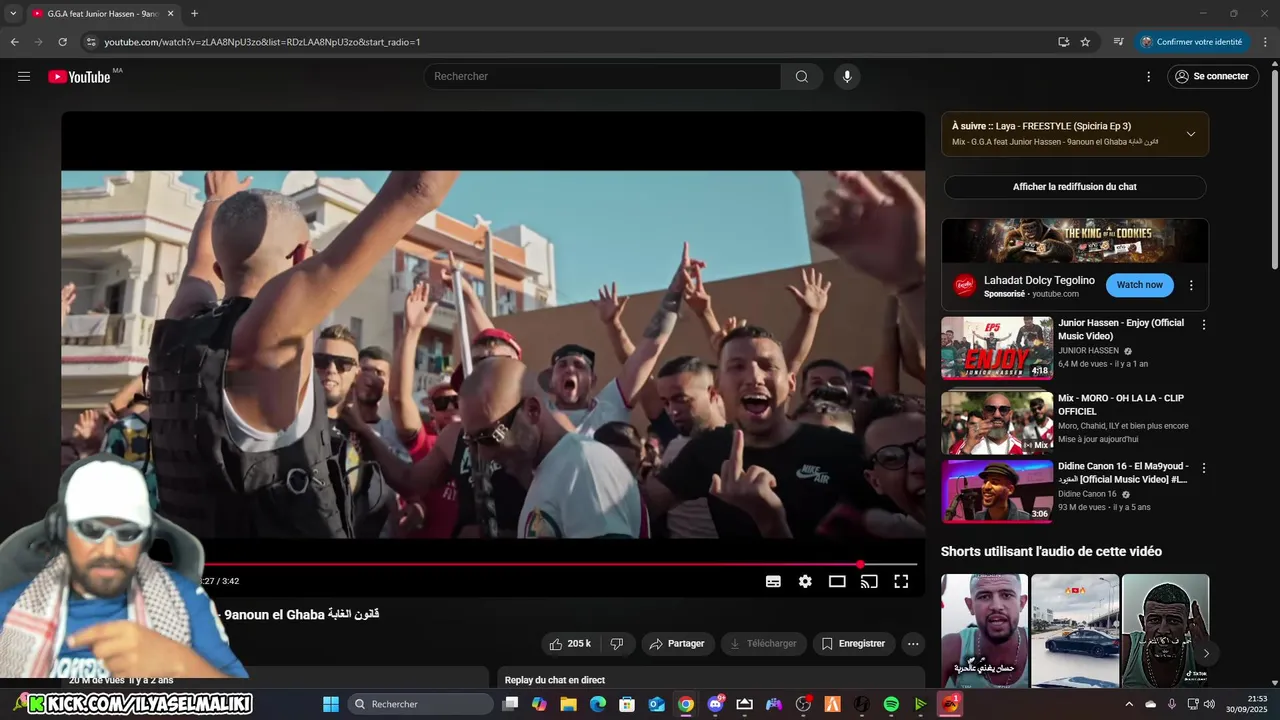Open Mix - MORO - OH LA LA title
Screen dimensions: 1280x720
[1121, 405]
